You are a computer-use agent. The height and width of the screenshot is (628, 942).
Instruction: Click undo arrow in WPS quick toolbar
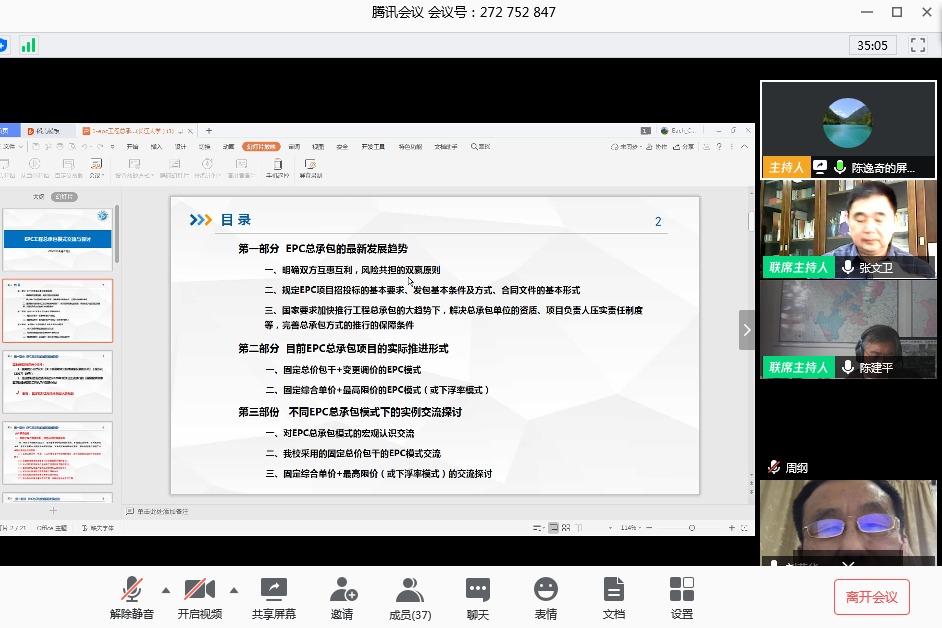(84, 147)
